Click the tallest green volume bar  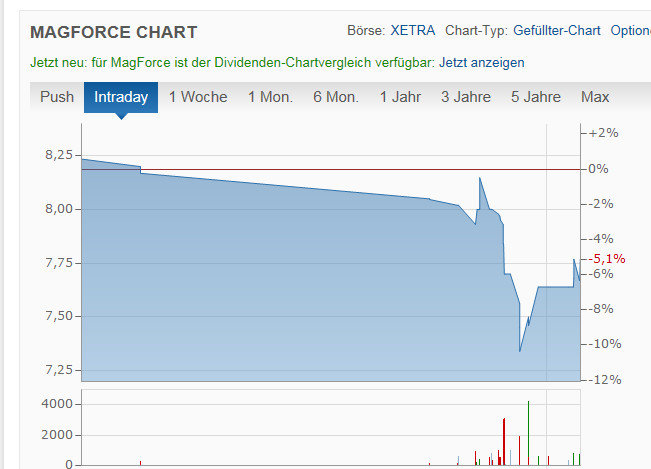528,432
